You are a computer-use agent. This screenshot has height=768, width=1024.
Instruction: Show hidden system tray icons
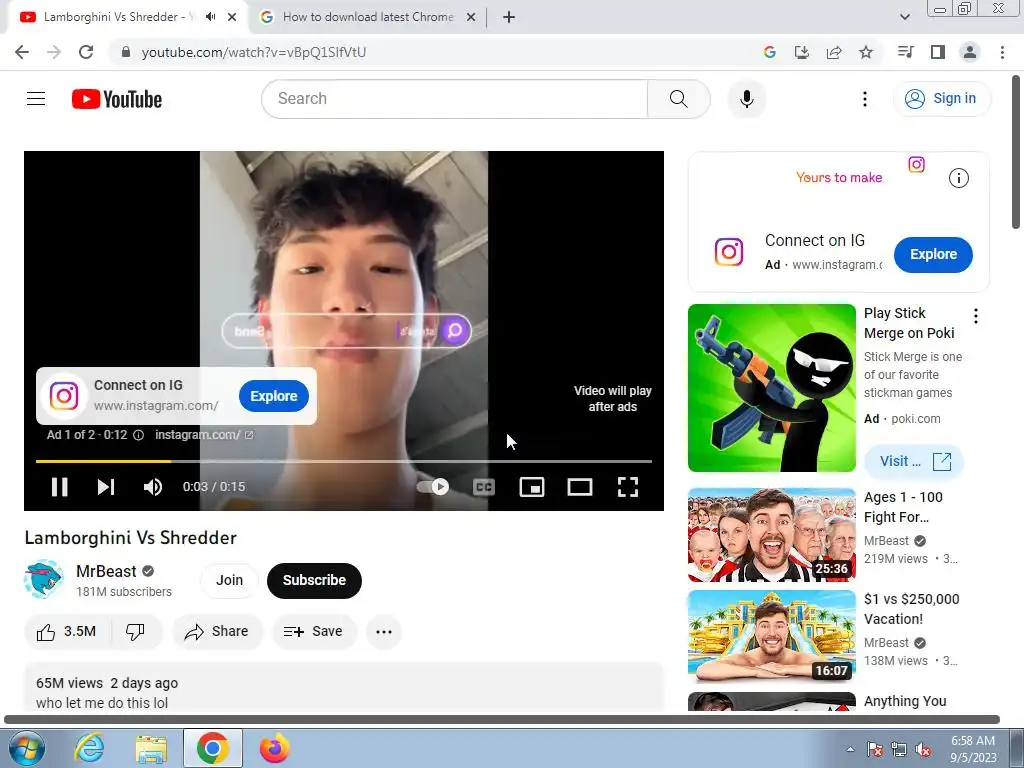click(850, 749)
